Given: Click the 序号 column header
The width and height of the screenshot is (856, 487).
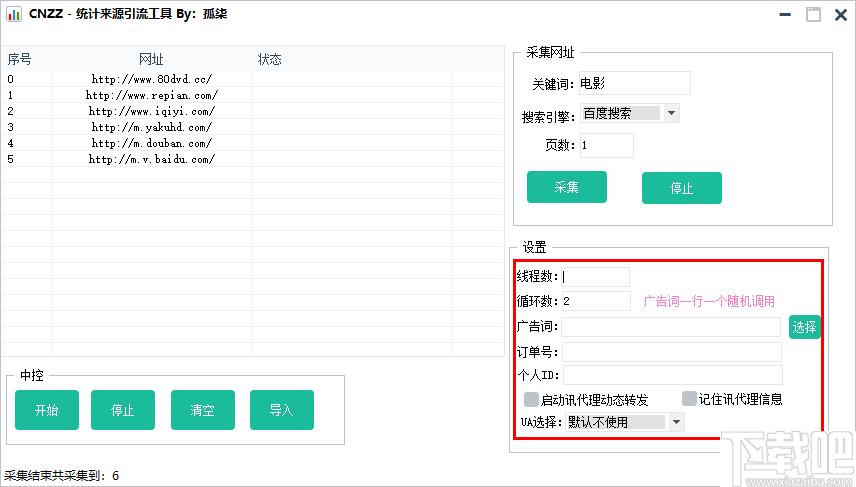Looking at the screenshot, I should [20, 59].
